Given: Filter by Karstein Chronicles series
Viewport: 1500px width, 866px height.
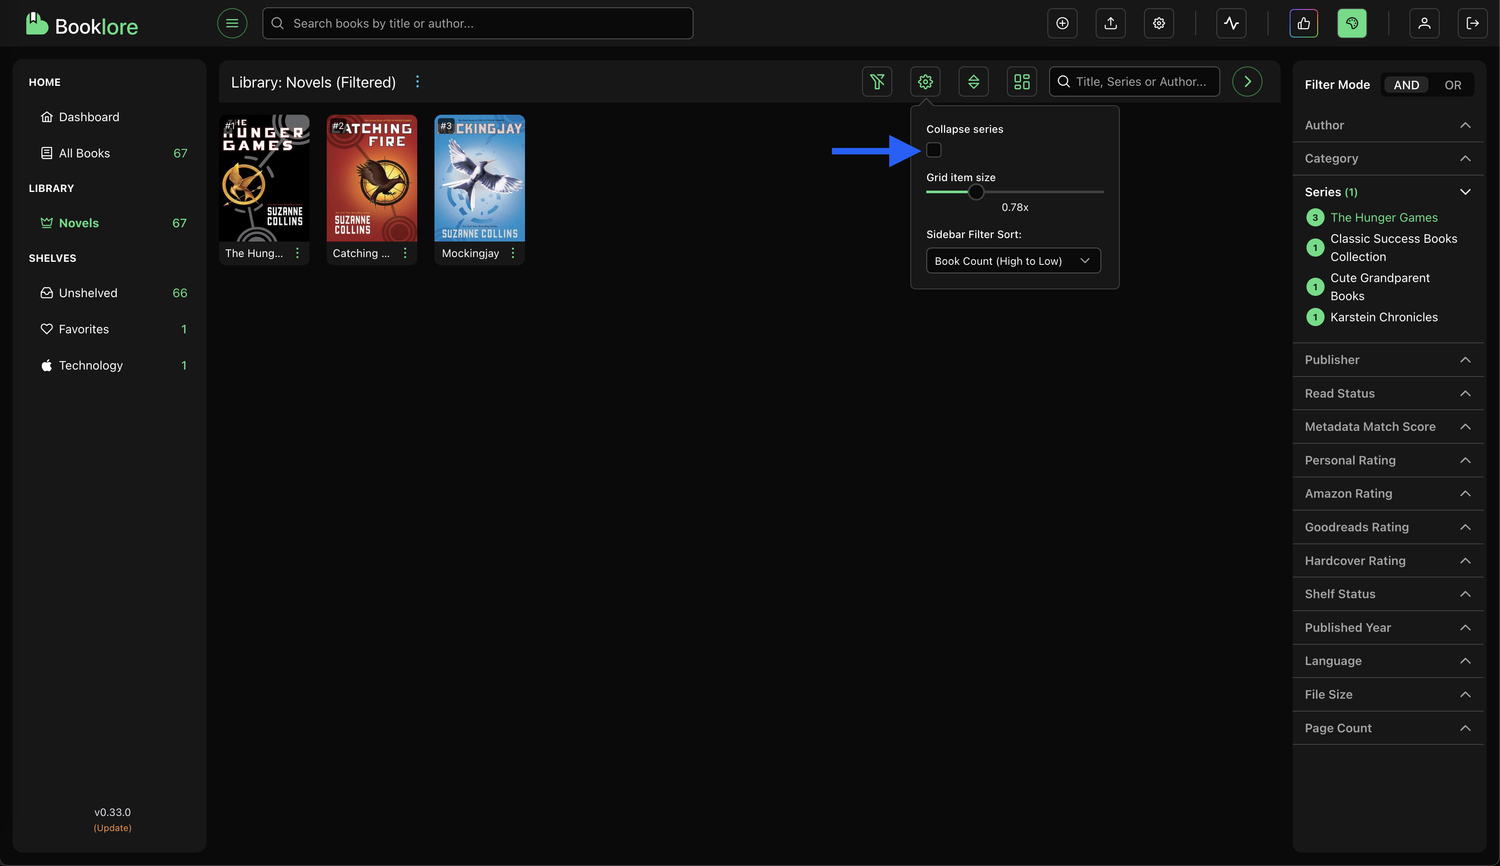Looking at the screenshot, I should tap(1383, 317).
